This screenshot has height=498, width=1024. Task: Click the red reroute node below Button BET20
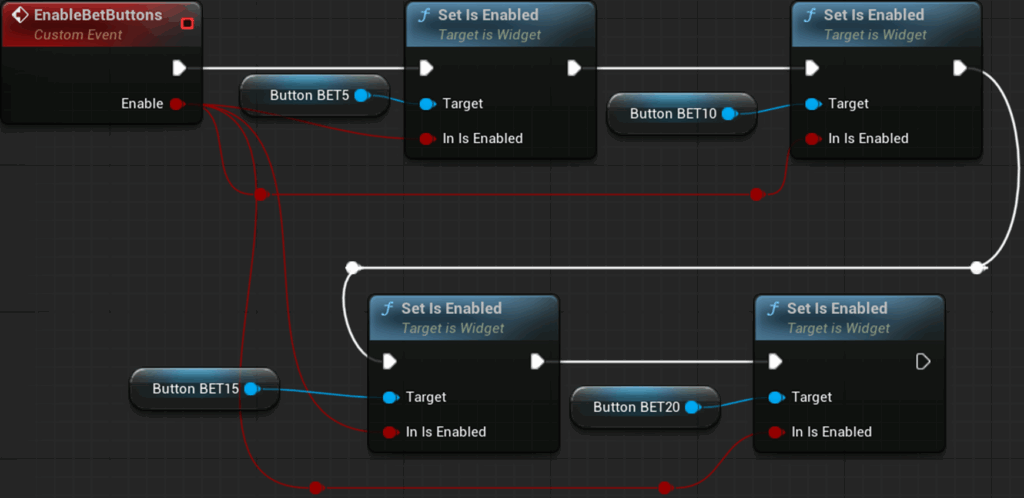pyautogui.click(x=663, y=488)
